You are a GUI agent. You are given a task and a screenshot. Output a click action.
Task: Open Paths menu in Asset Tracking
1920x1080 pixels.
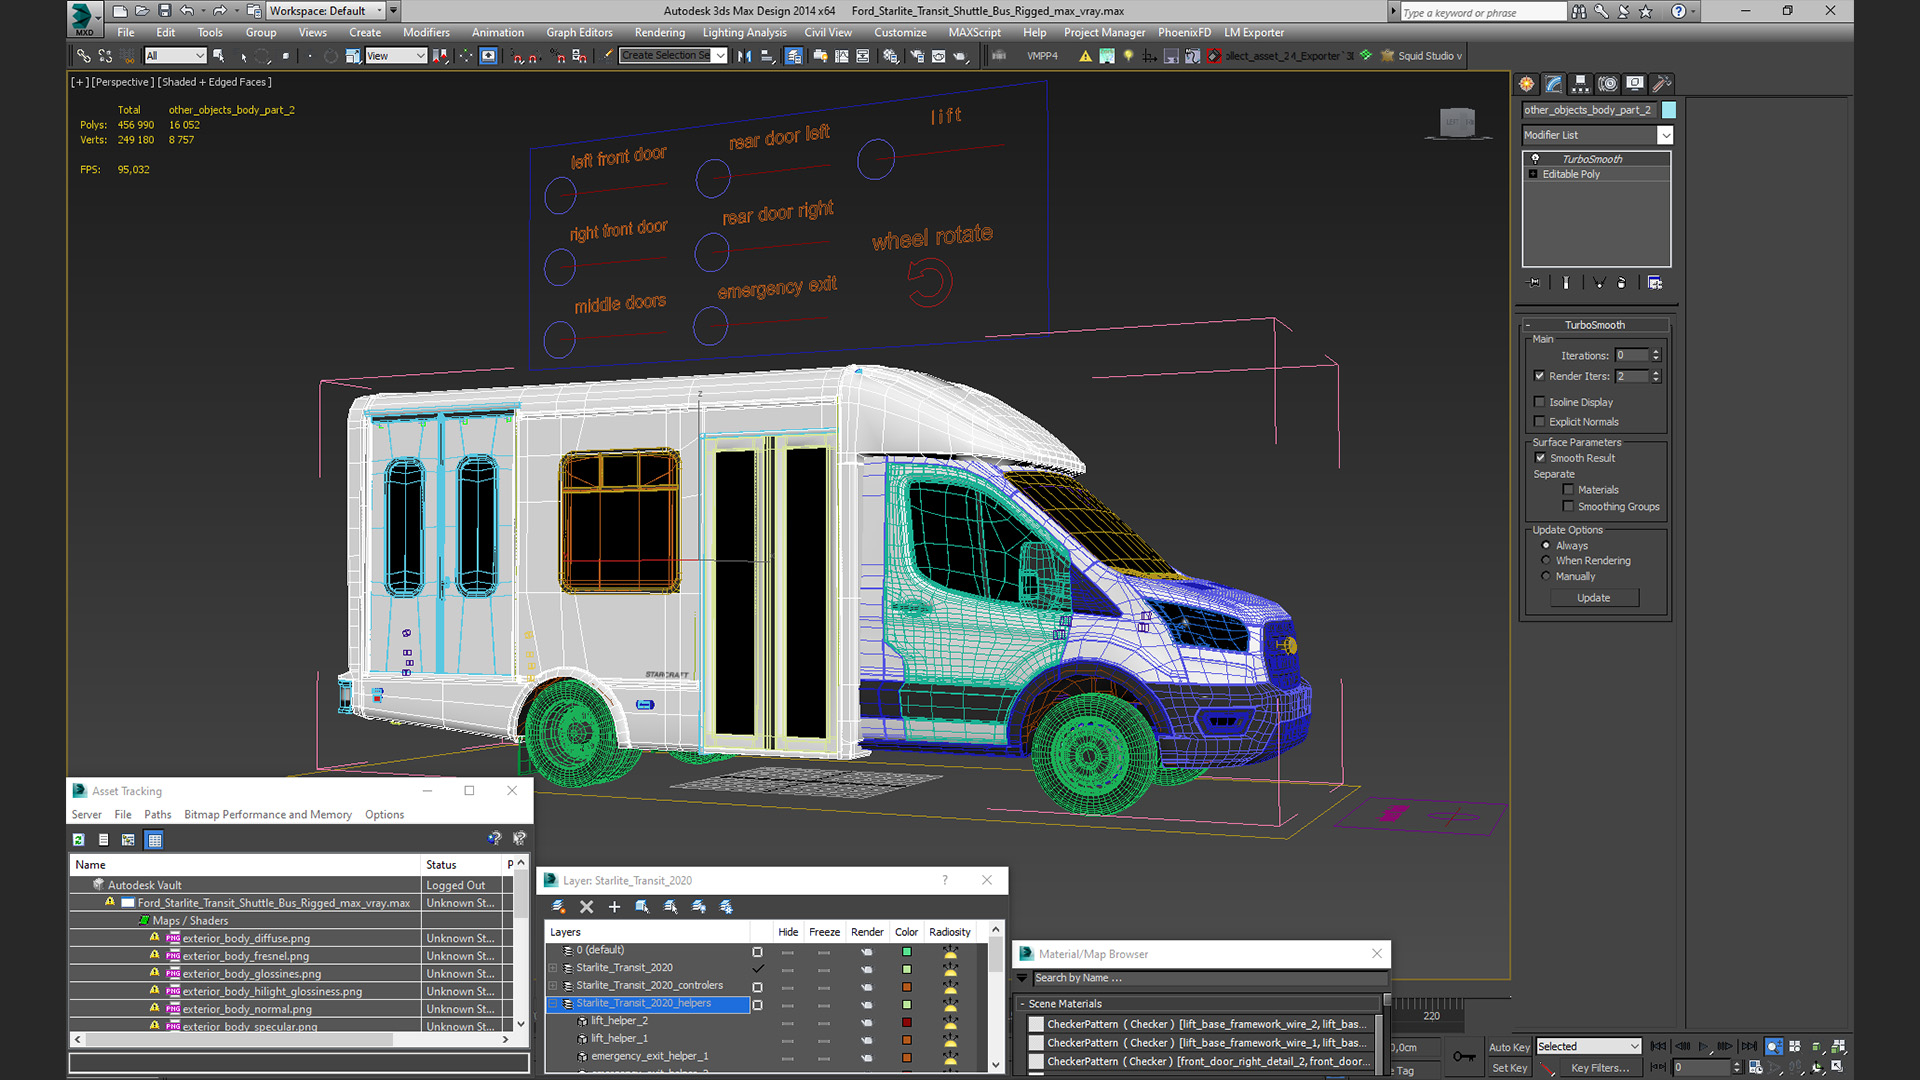(158, 815)
